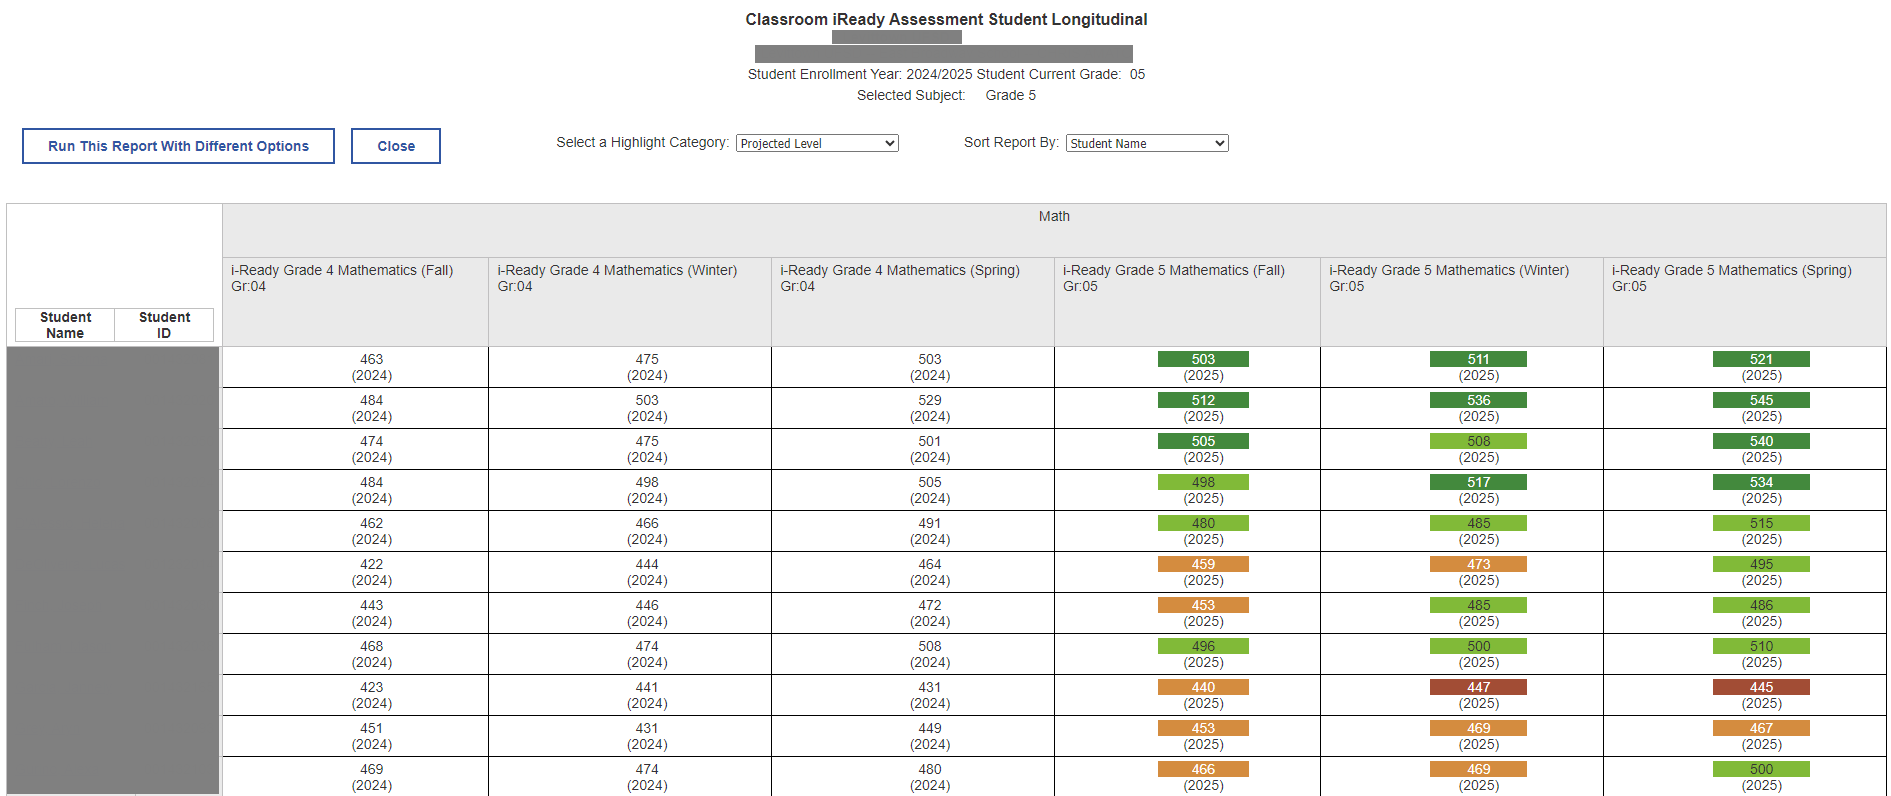Click the Grade 5 Mathematics (Fall) header
Viewport: 1891px width, 796px height.
pyautogui.click(x=1187, y=302)
